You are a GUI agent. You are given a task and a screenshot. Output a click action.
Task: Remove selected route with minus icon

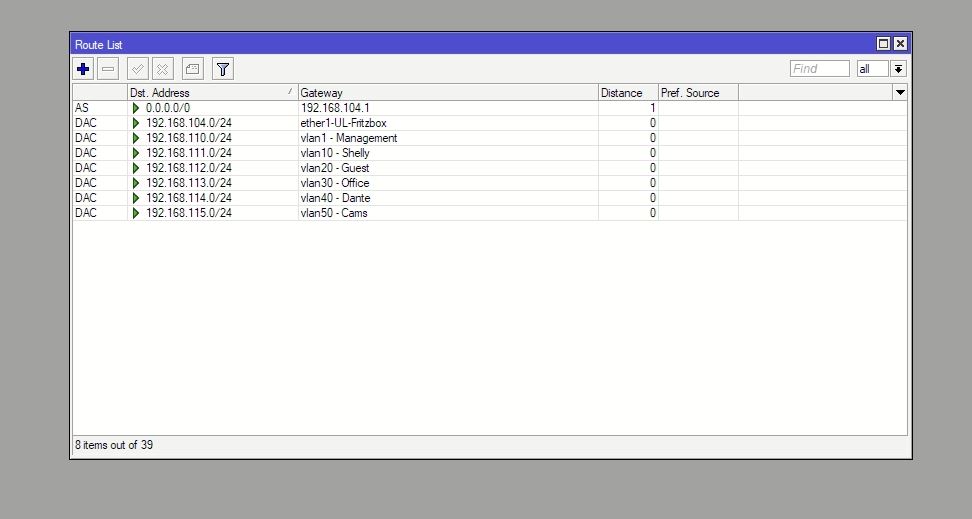108,69
